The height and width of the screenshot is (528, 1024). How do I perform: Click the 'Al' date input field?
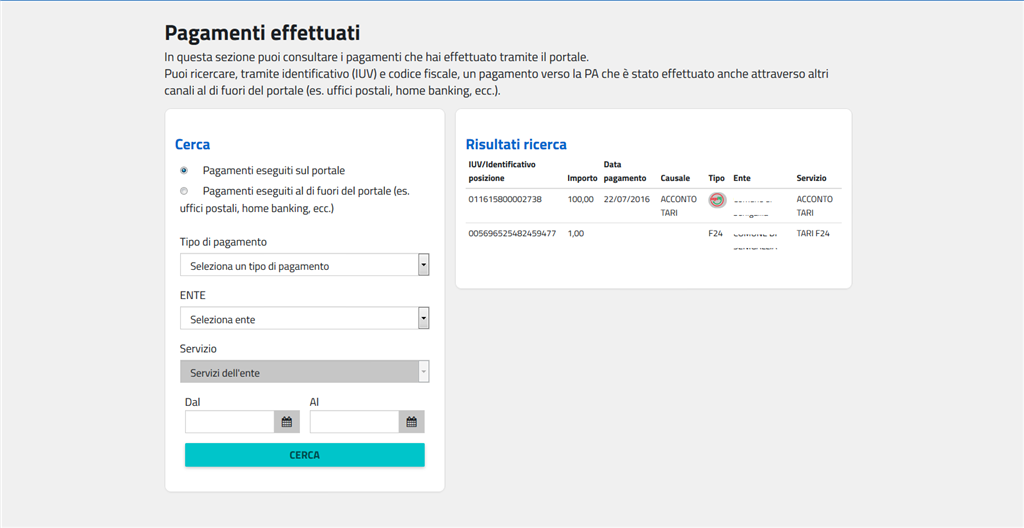(x=354, y=422)
